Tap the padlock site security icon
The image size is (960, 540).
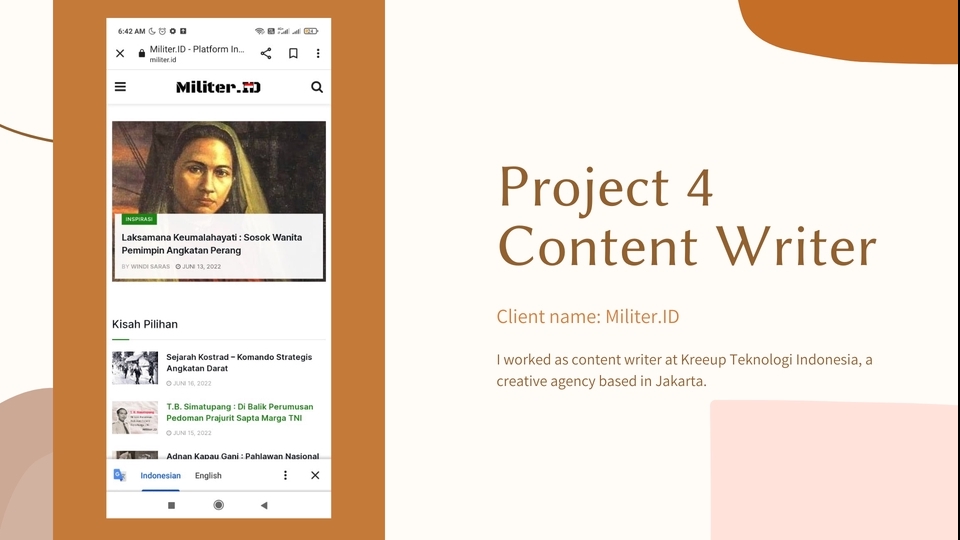tap(141, 53)
